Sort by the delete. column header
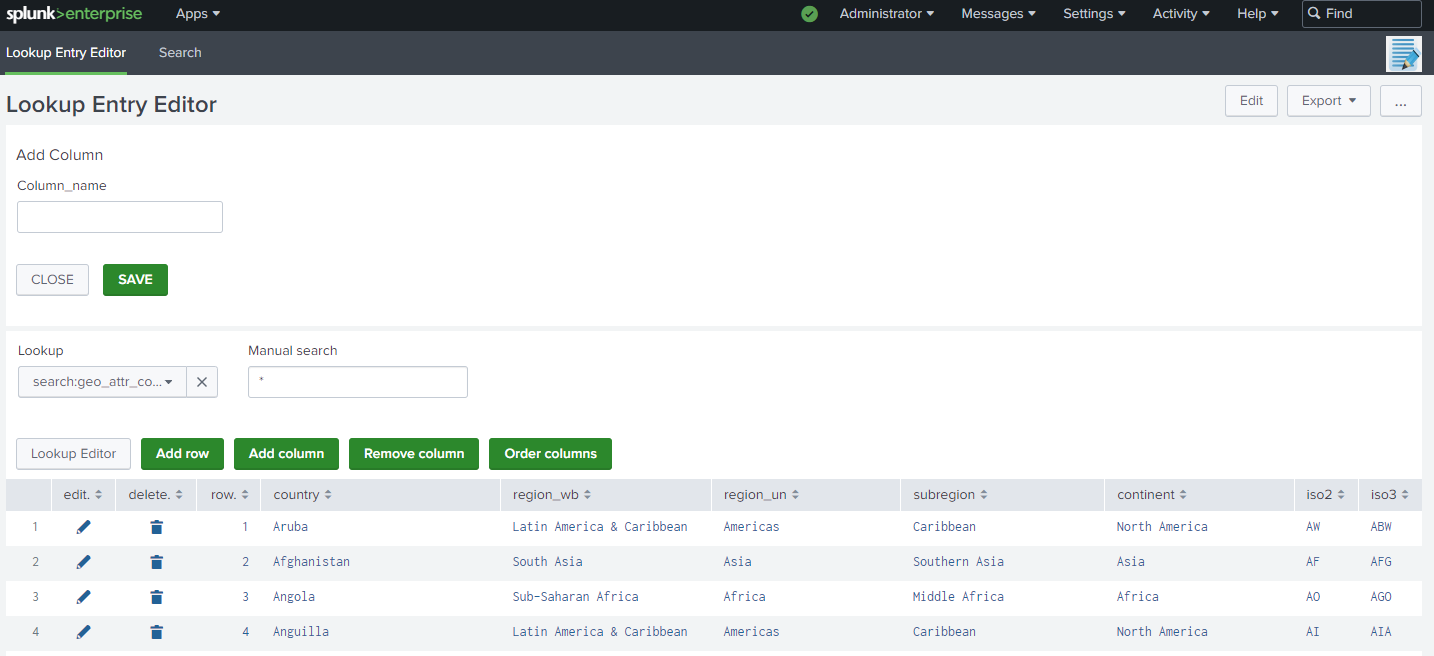 [155, 495]
